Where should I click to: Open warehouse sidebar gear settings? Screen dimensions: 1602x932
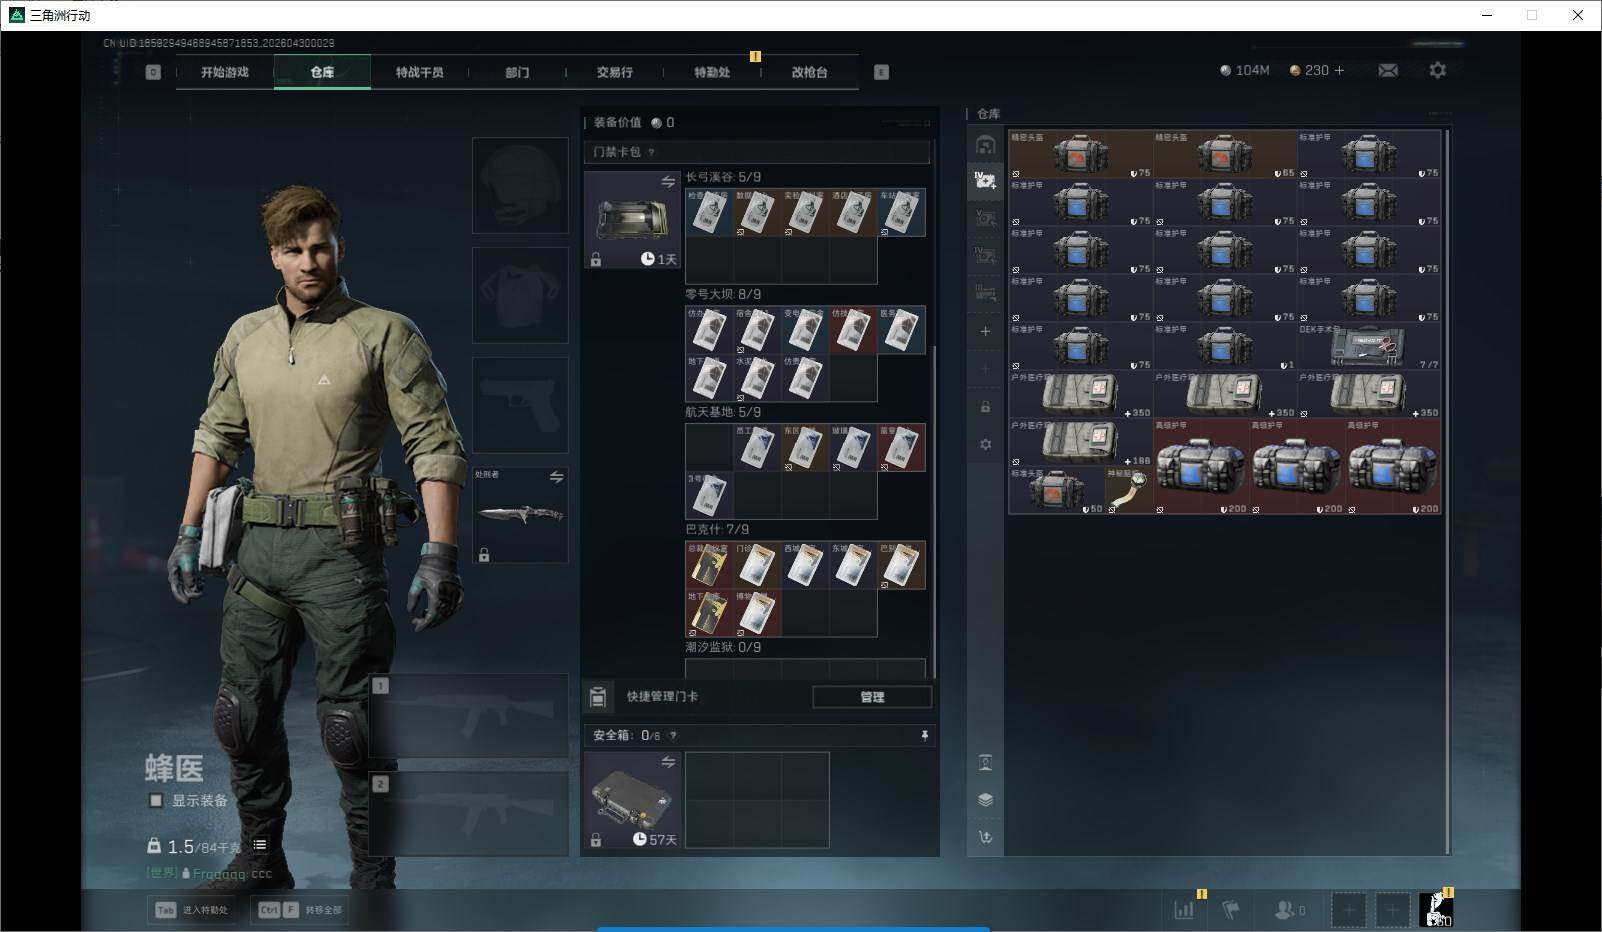[x=985, y=444]
